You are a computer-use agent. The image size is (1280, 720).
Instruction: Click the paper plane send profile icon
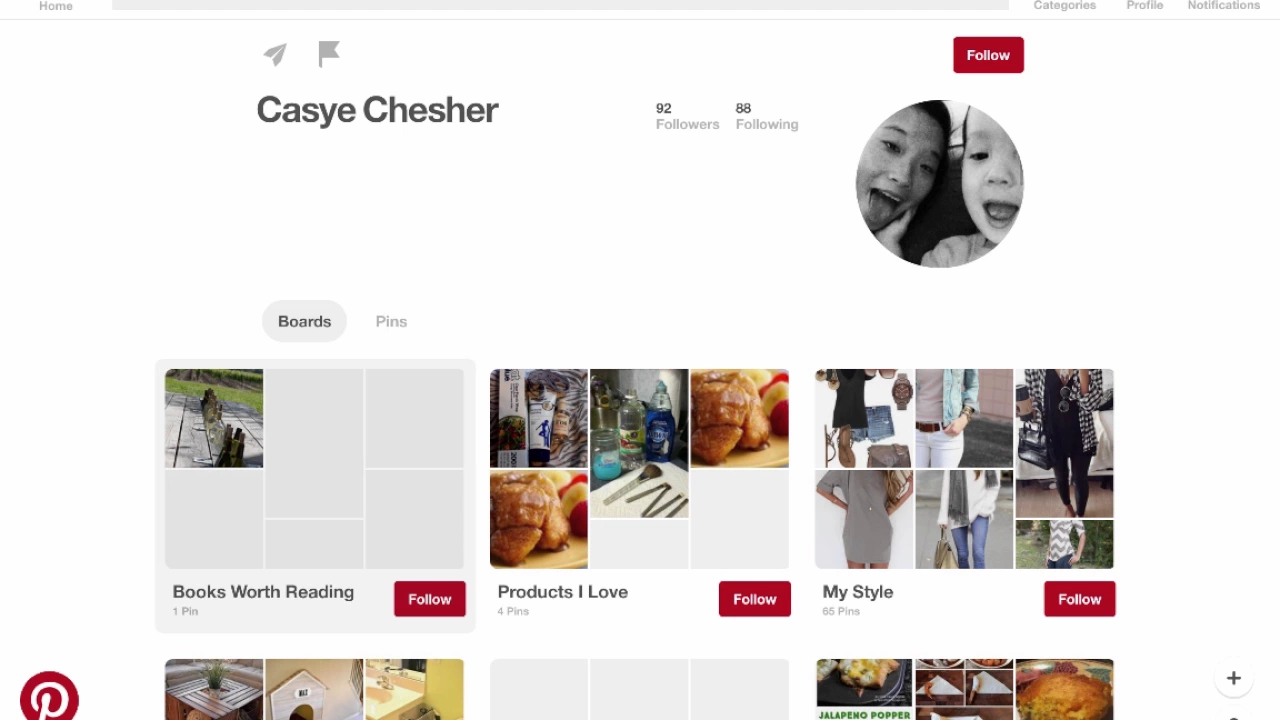point(275,54)
